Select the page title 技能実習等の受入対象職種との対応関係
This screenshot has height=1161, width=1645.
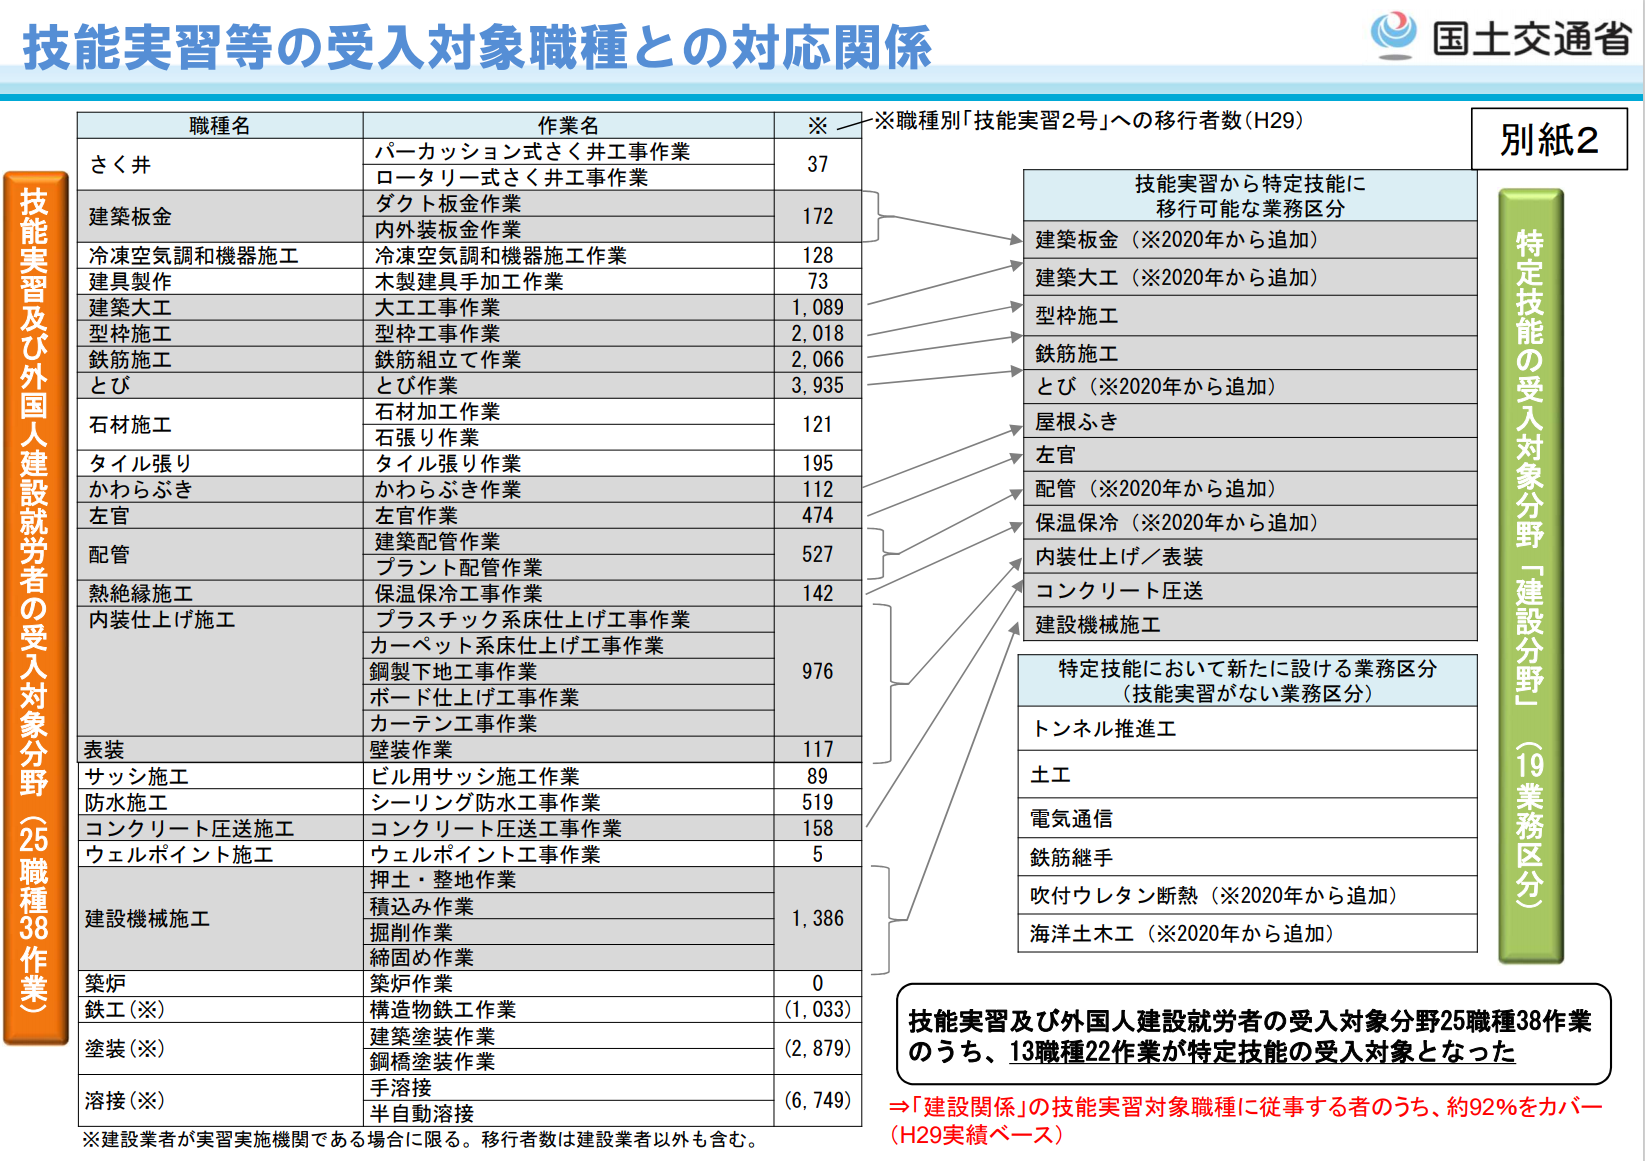point(477,47)
